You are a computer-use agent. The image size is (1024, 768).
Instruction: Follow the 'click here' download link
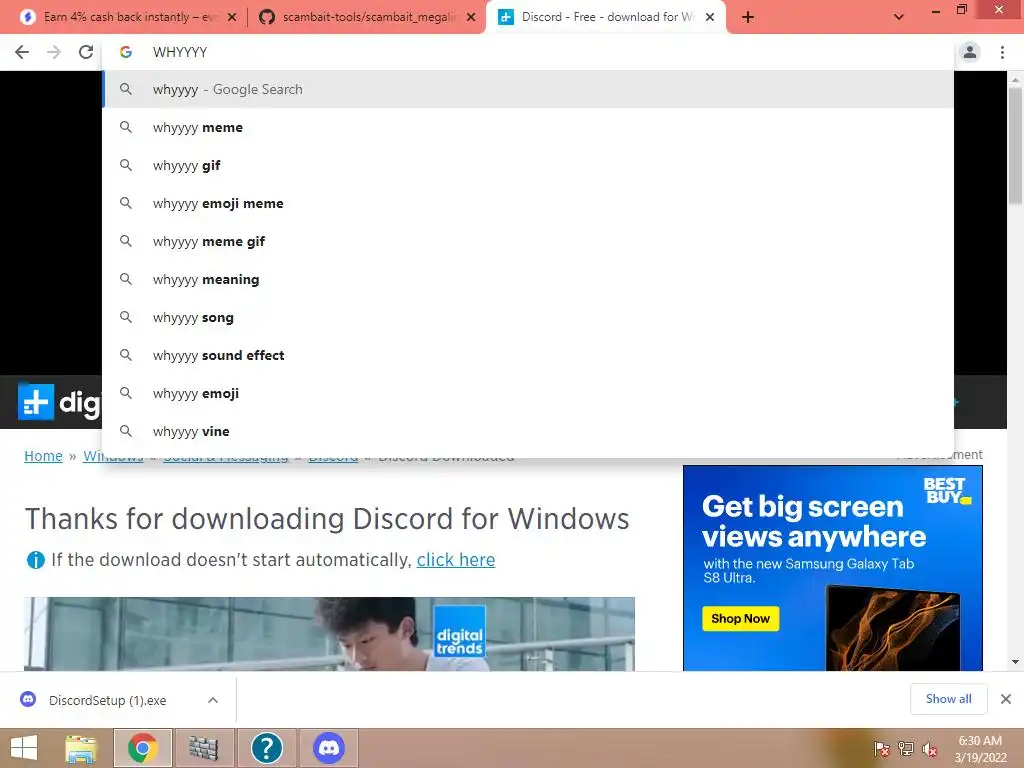pyautogui.click(x=456, y=560)
